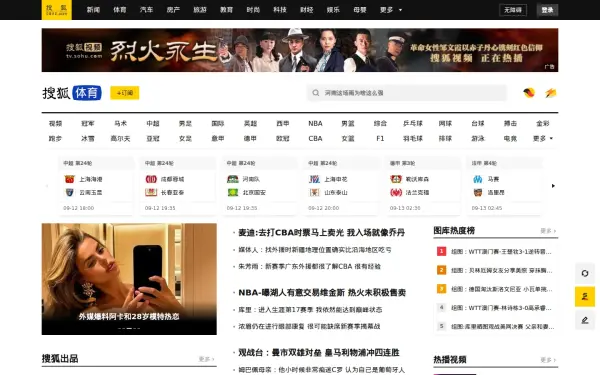600x375 pixels.
Task: Click Frankfurt 法兰克福 team logo
Action: click(396, 192)
